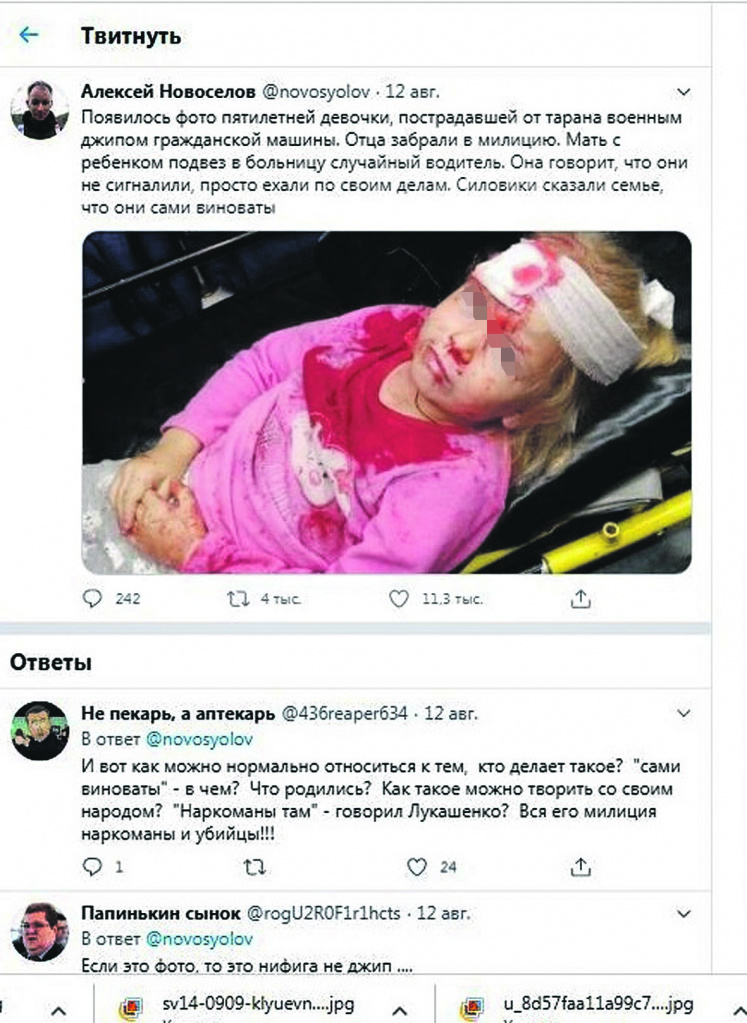Viewport: 747px width, 1023px height.
Task: Like the reply with 24 likes
Action: click(x=416, y=866)
